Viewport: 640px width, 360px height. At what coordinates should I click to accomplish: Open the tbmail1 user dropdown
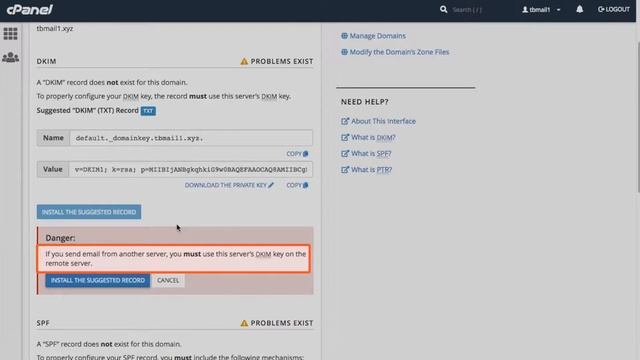541,9
